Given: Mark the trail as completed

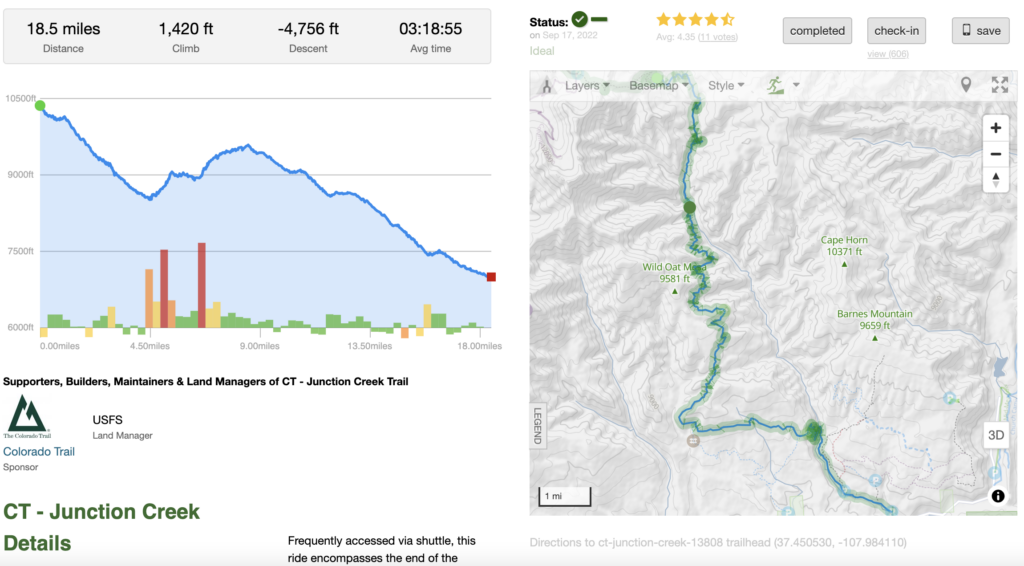Looking at the screenshot, I should [817, 31].
